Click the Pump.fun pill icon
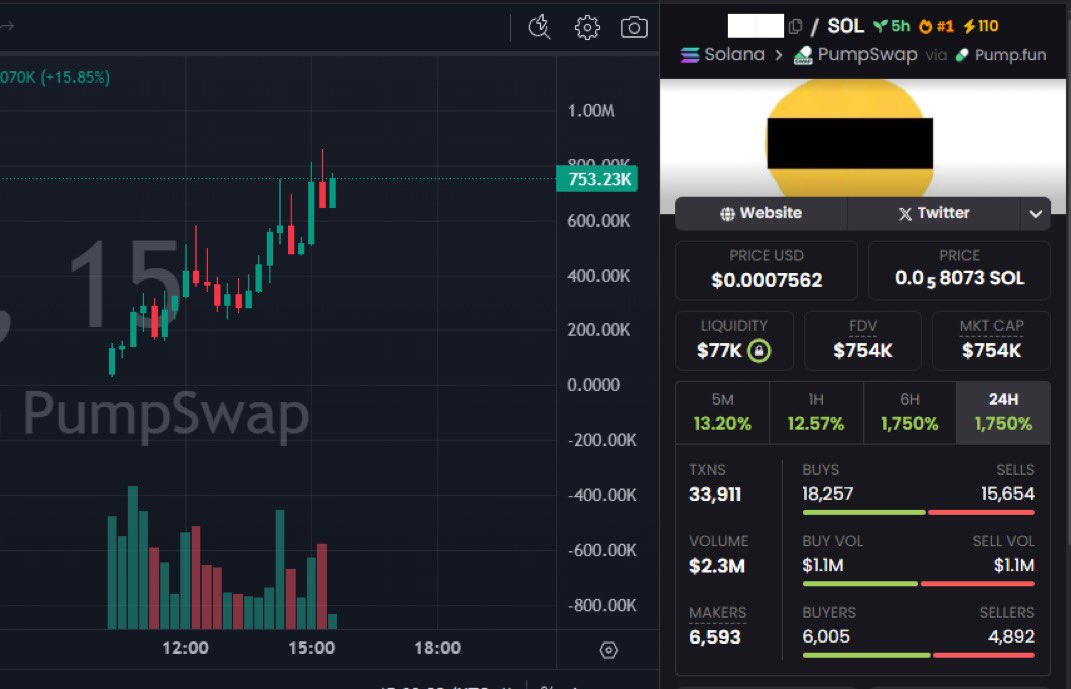1071x689 pixels. click(962, 55)
